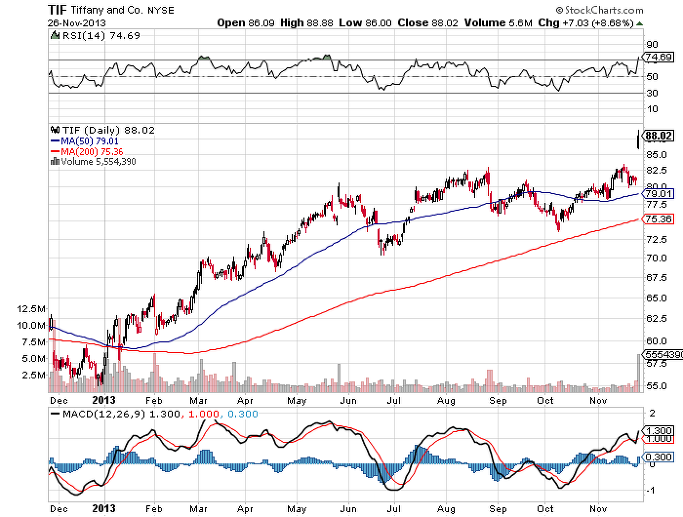Click the 62.5 price axis label
This screenshot has height=517, width=683.
pos(656,319)
